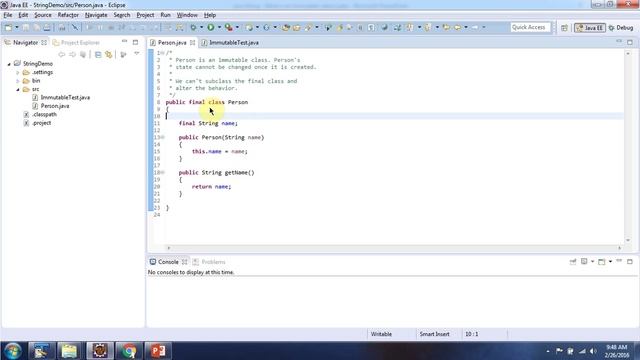Select the .project file
Image resolution: width=640 pixels, height=360 pixels.
(41, 123)
